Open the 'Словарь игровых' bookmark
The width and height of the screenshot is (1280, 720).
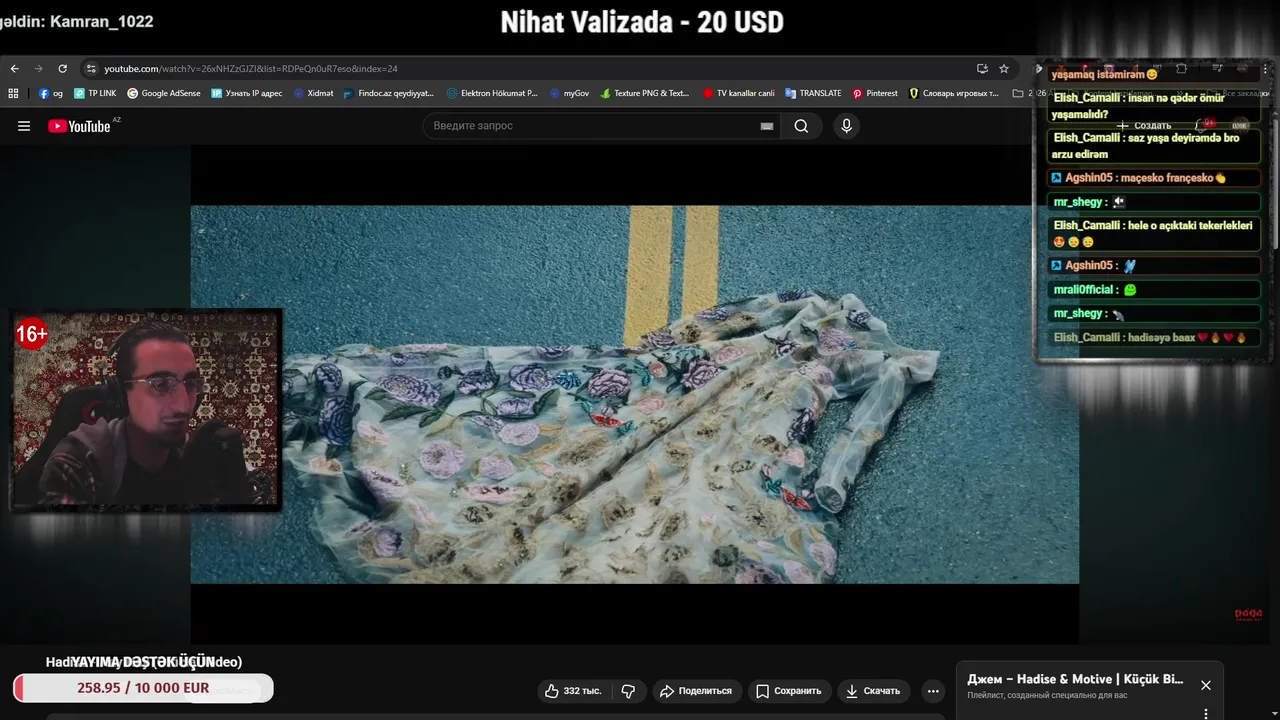click(x=954, y=93)
